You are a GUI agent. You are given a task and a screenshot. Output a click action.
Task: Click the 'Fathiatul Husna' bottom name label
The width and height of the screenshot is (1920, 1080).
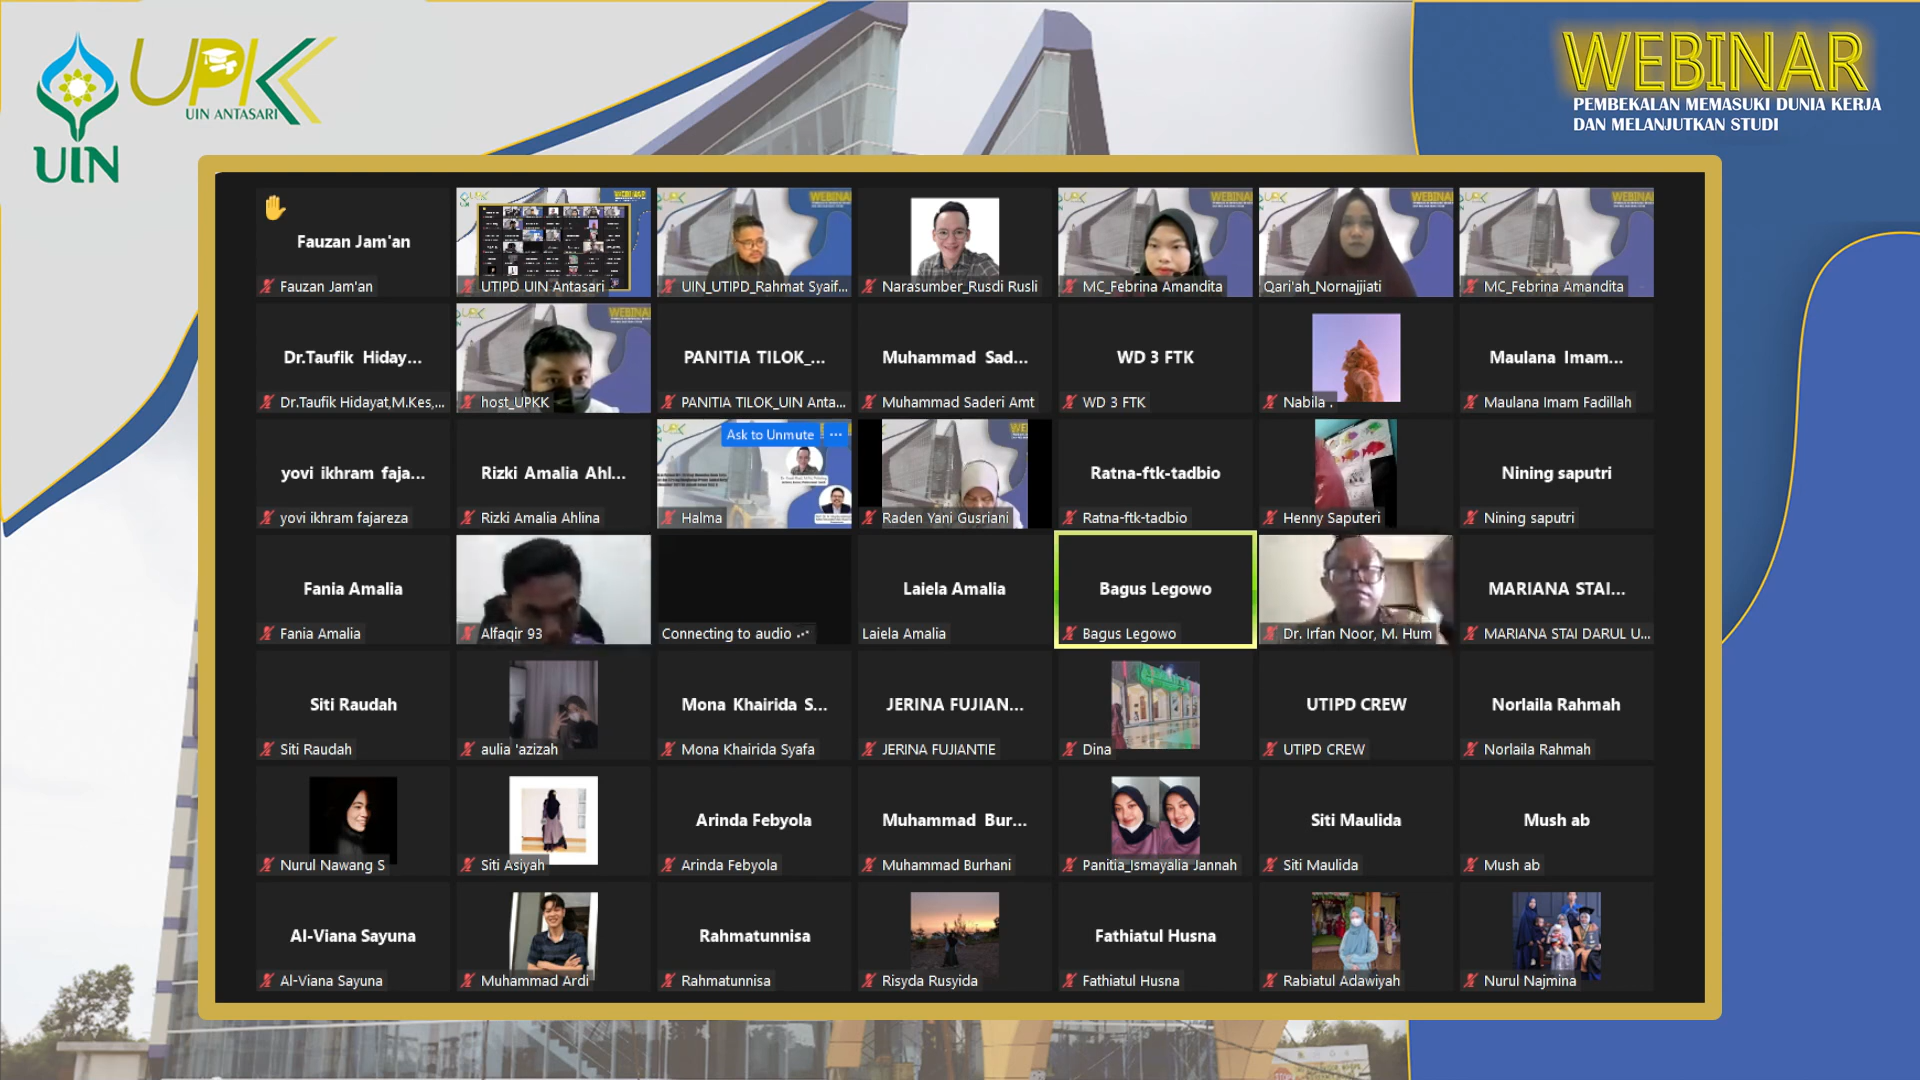click(x=1131, y=980)
